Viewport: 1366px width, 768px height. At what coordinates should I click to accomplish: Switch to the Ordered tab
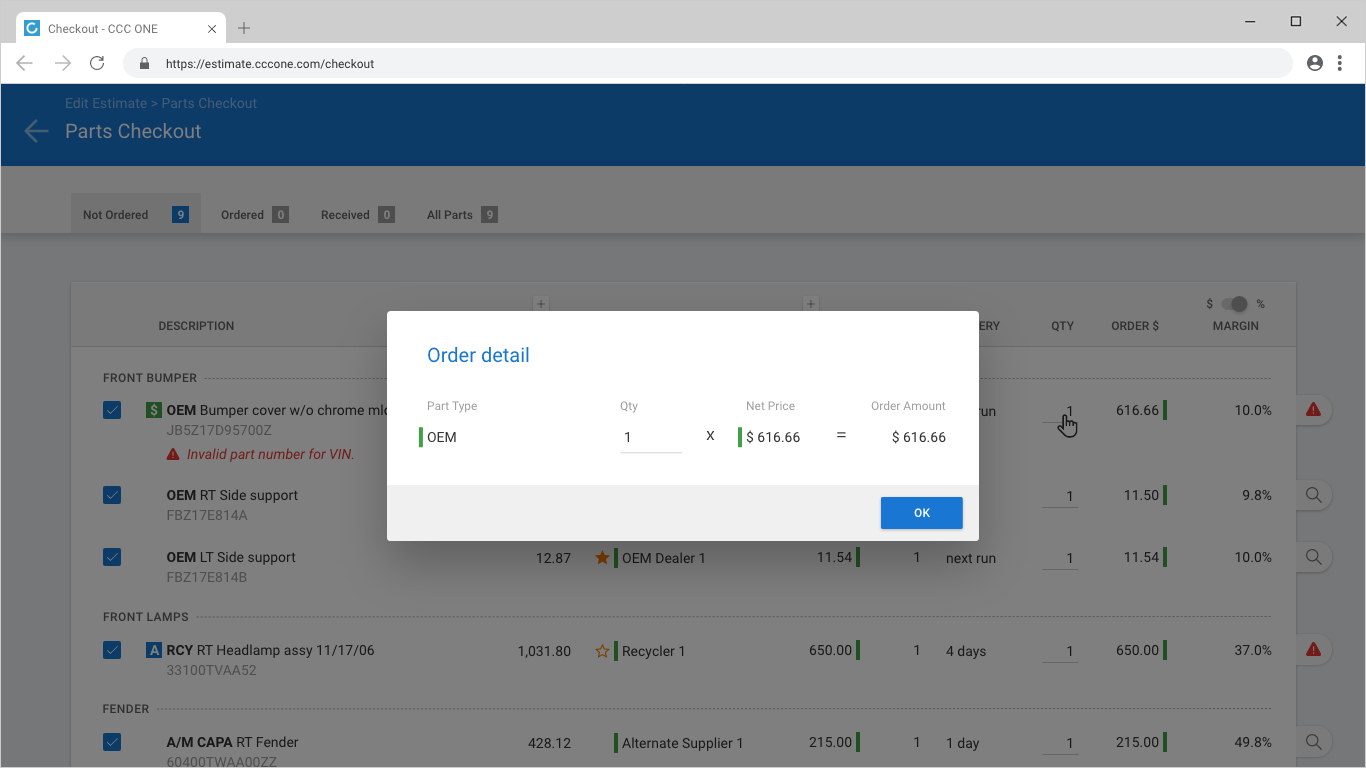pos(254,214)
